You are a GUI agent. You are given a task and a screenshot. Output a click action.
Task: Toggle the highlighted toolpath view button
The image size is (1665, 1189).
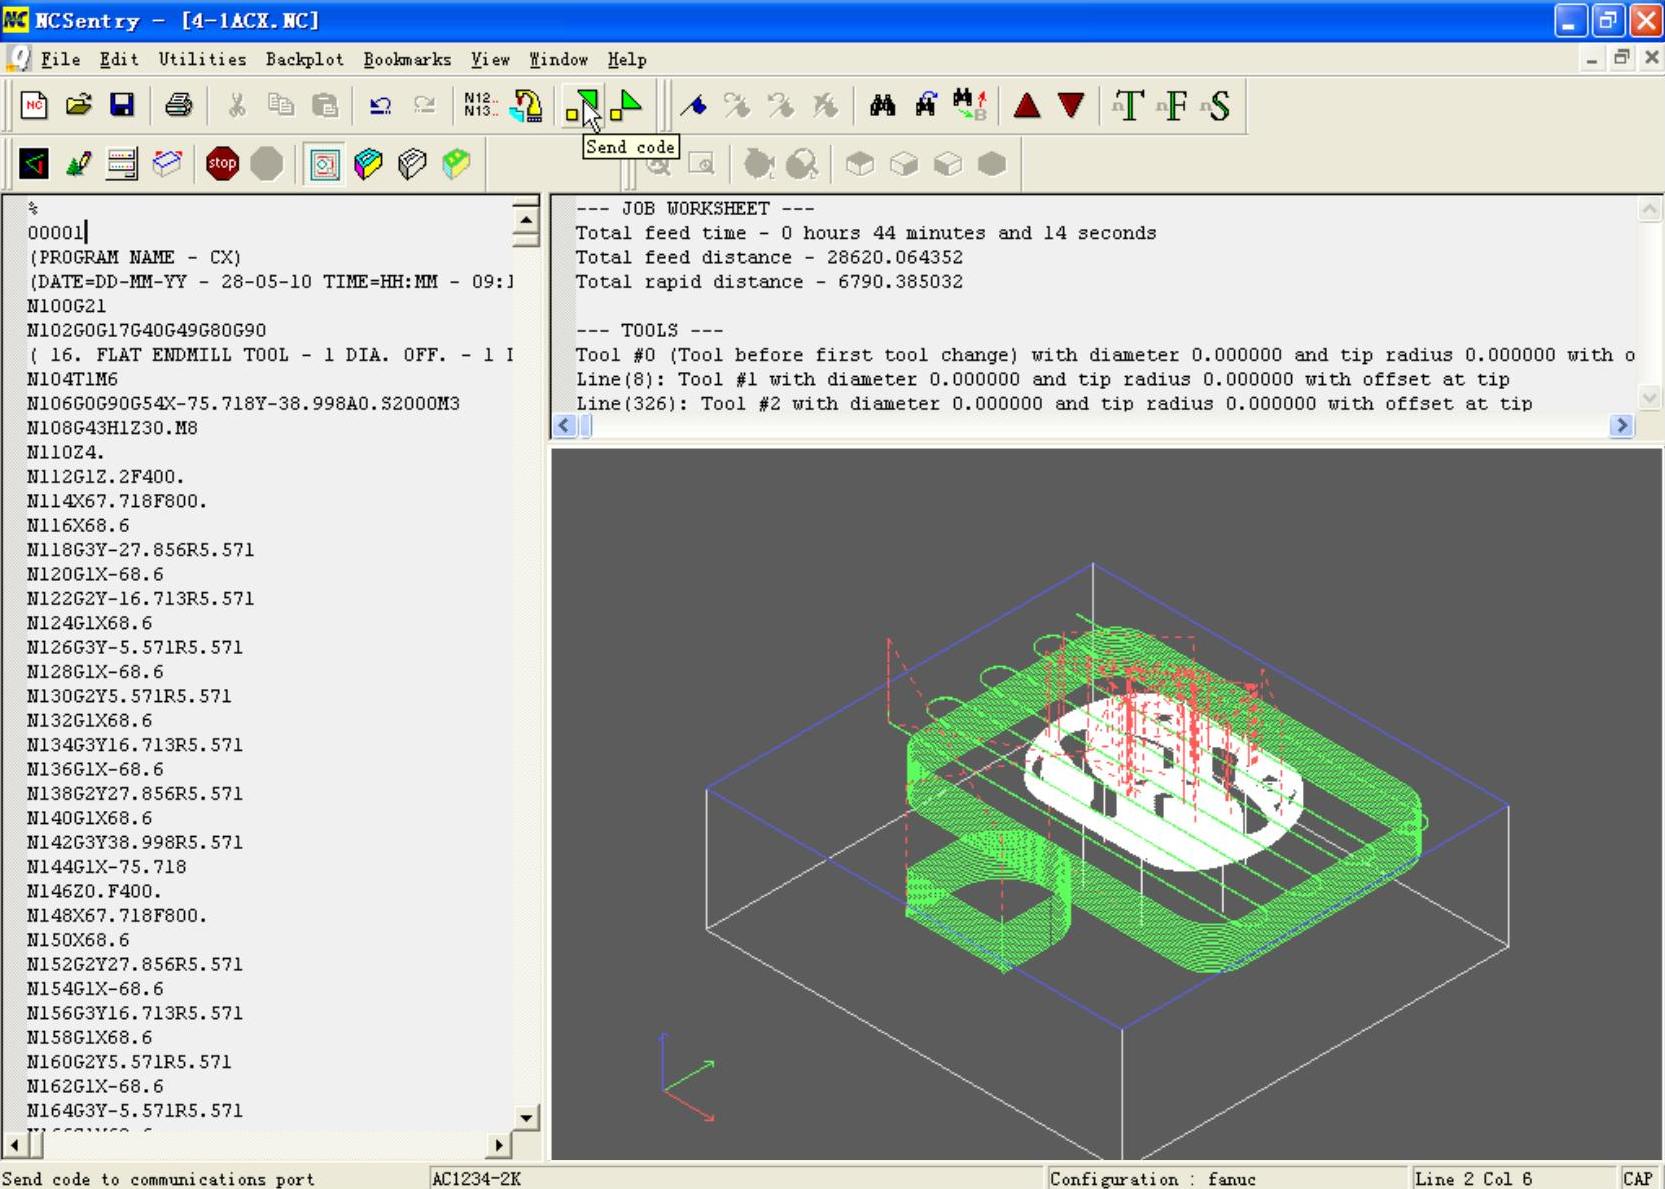pos(324,163)
